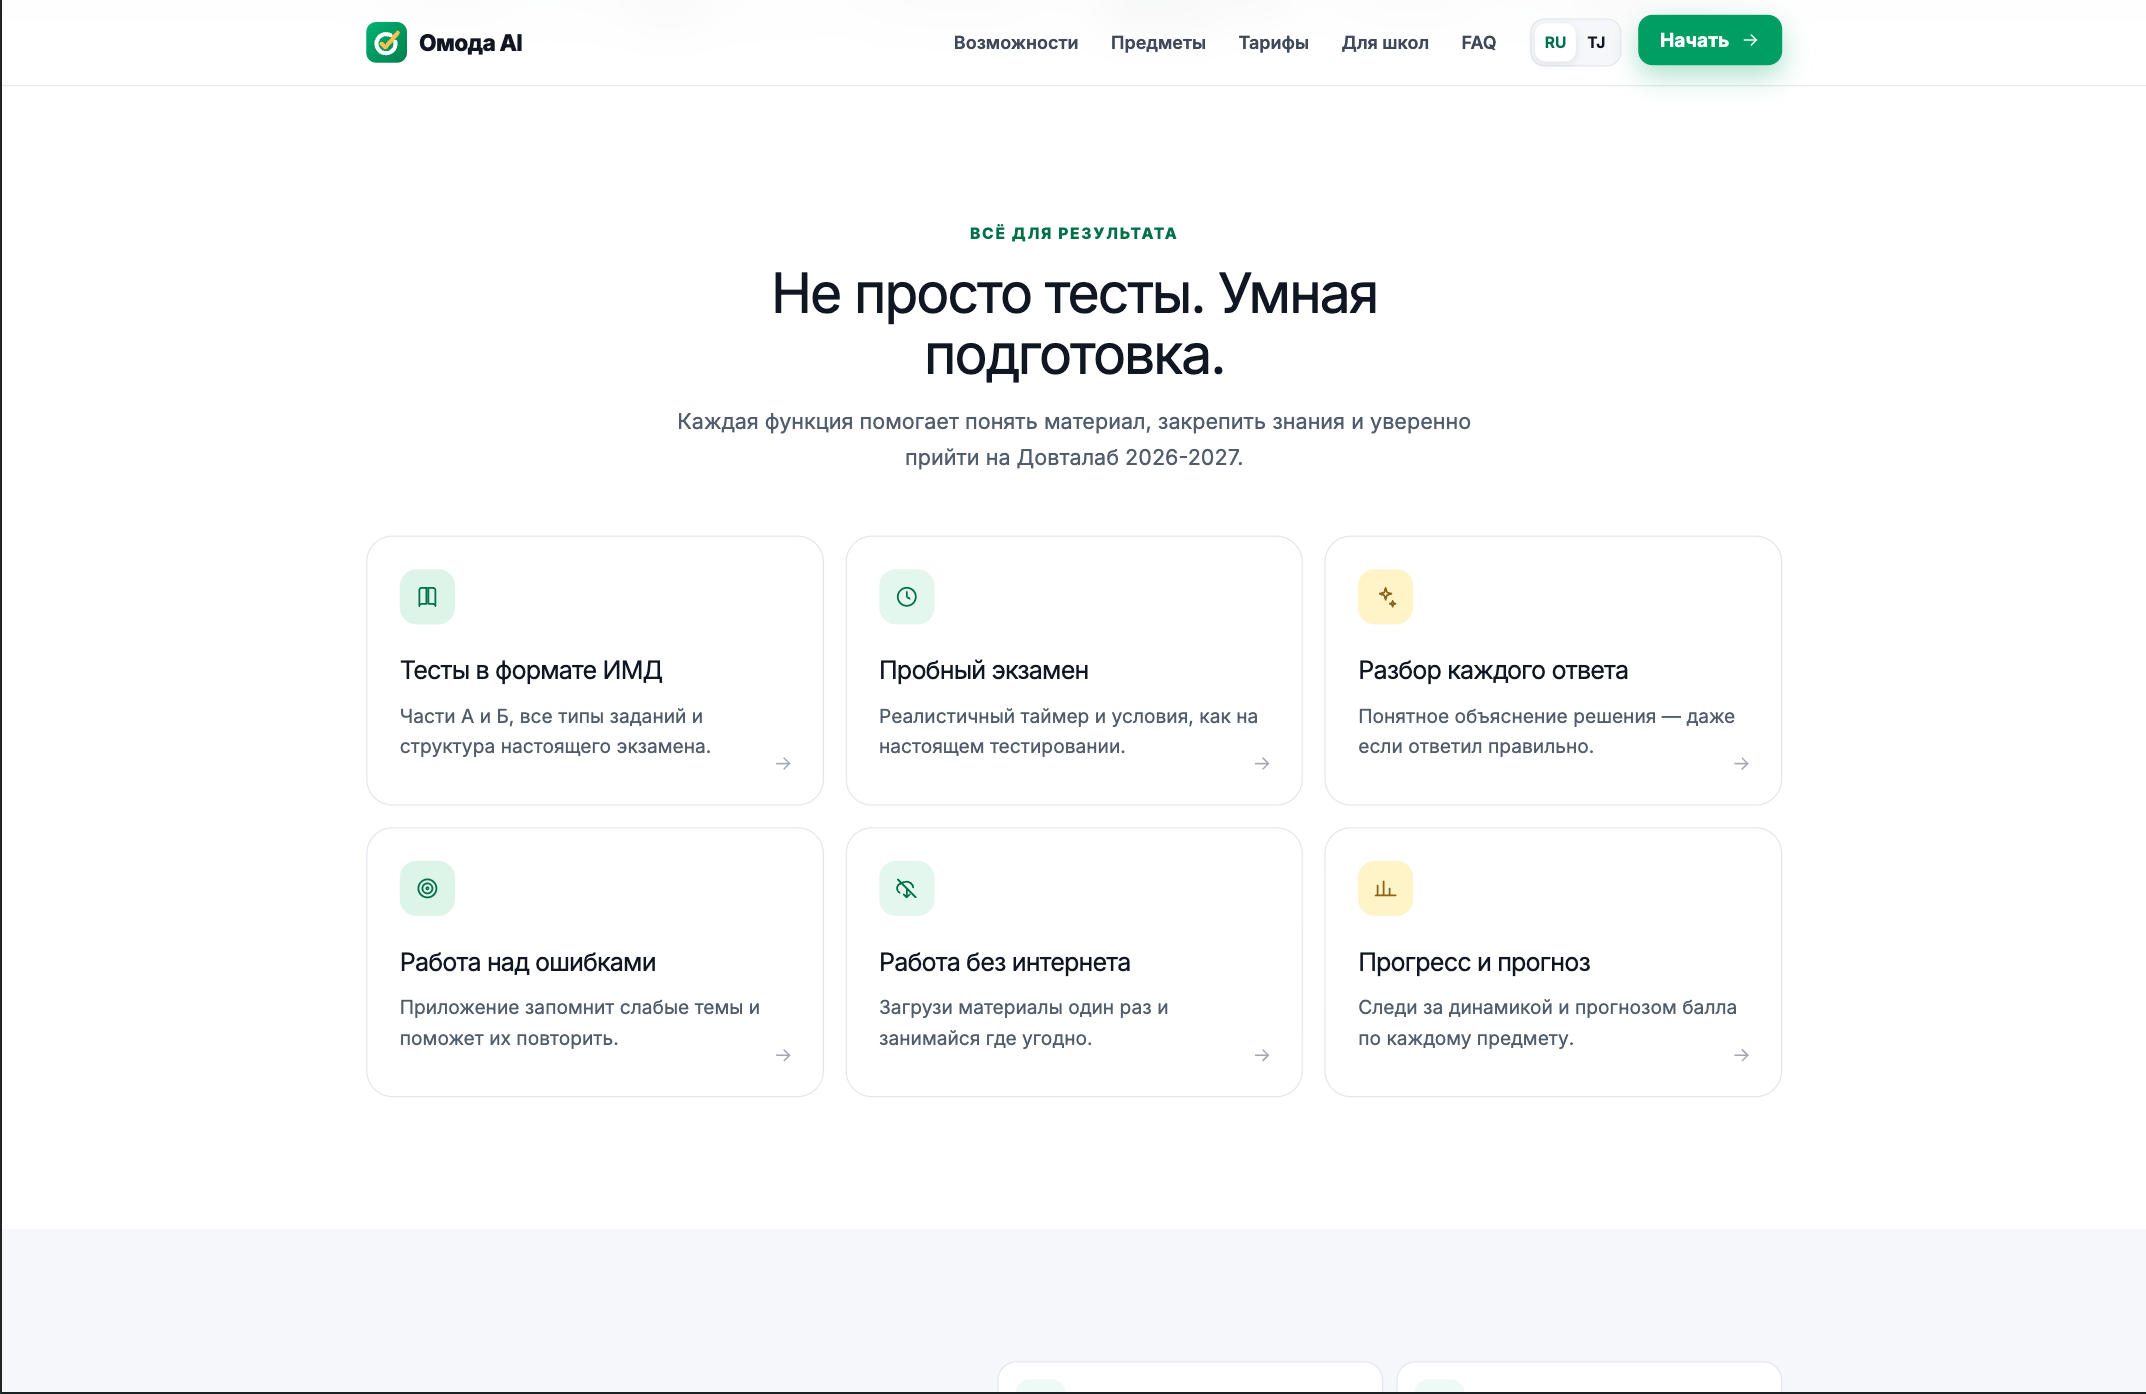Switch language to RU
This screenshot has height=1394, width=2146.
(x=1555, y=43)
